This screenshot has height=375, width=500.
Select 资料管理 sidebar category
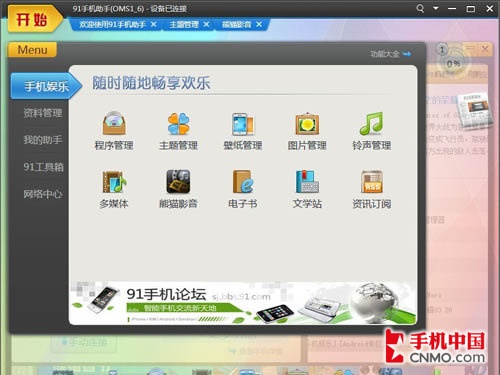point(43,113)
